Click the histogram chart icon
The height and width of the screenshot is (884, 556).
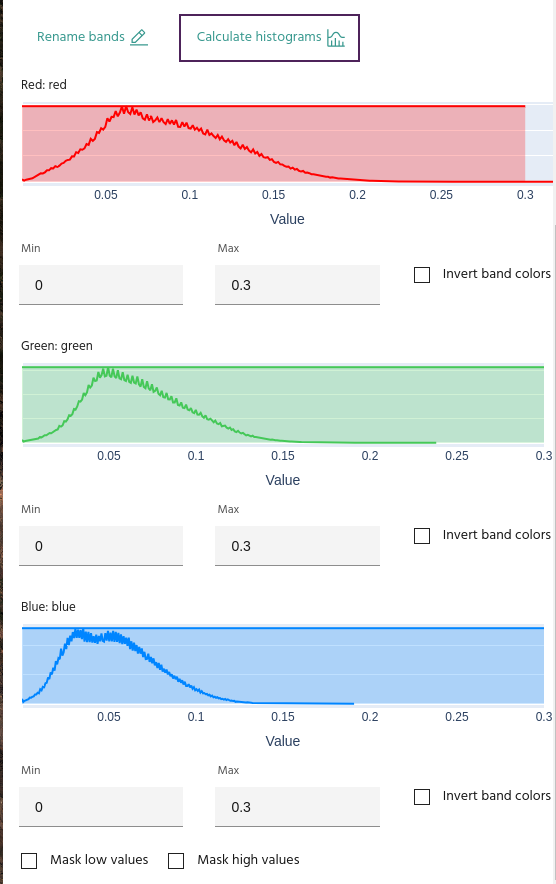pos(336,38)
